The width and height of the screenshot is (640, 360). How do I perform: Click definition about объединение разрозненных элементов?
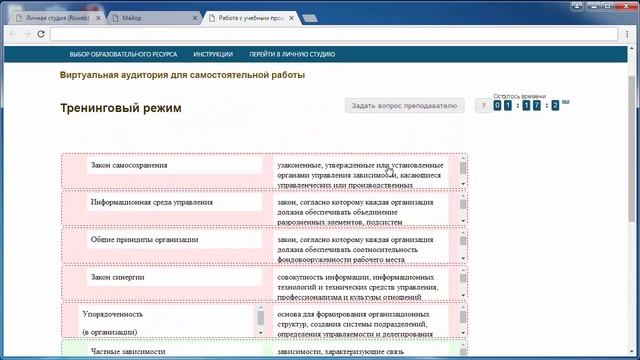(361, 210)
